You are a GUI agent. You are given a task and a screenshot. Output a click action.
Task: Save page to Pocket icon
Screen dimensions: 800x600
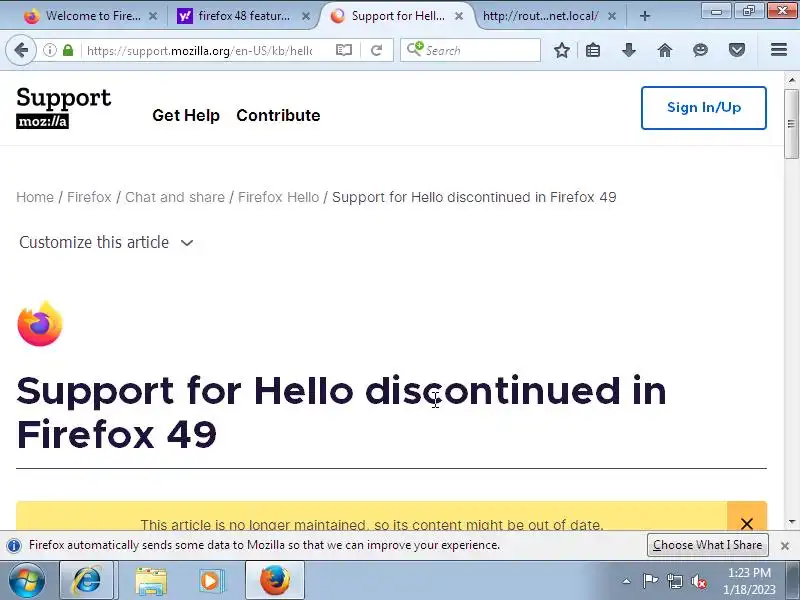737,50
